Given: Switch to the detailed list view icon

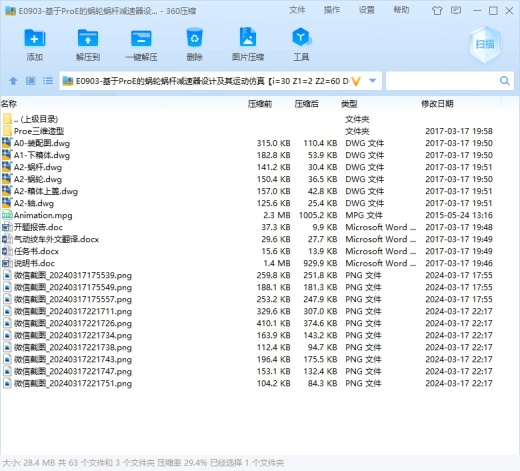Looking at the screenshot, I should (48, 81).
